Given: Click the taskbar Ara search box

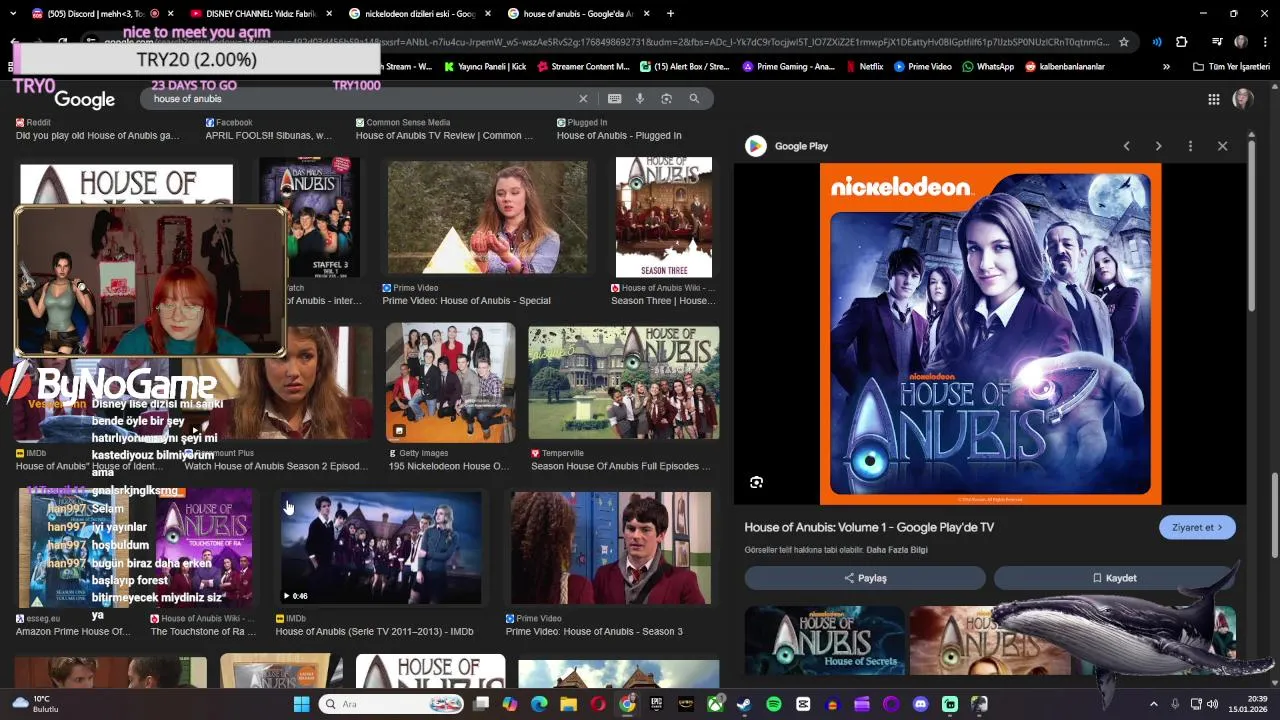Looking at the screenshot, I should [x=393, y=704].
